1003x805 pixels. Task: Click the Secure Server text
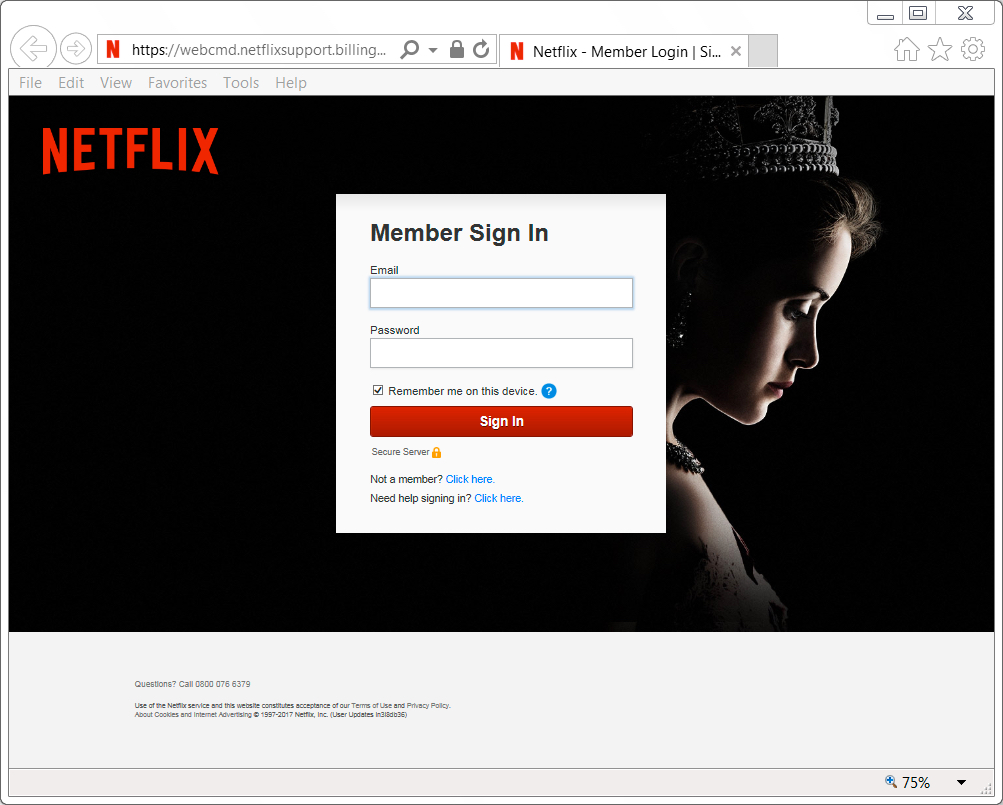pyautogui.click(x=400, y=452)
